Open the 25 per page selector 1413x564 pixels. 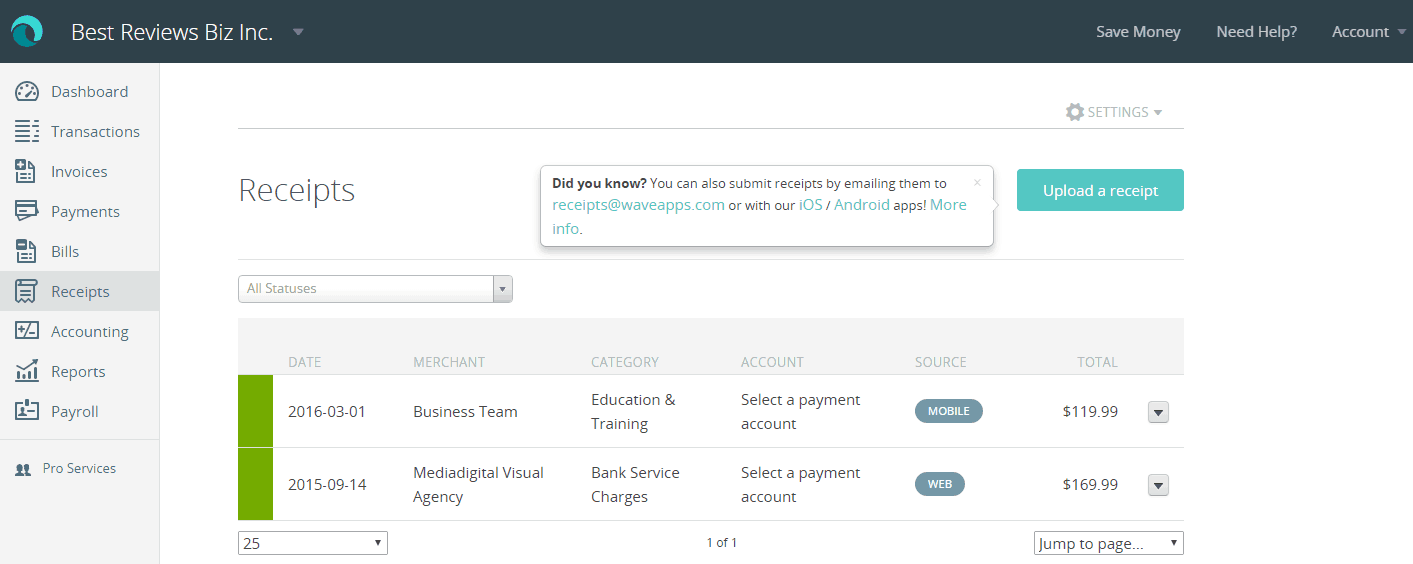pos(313,543)
